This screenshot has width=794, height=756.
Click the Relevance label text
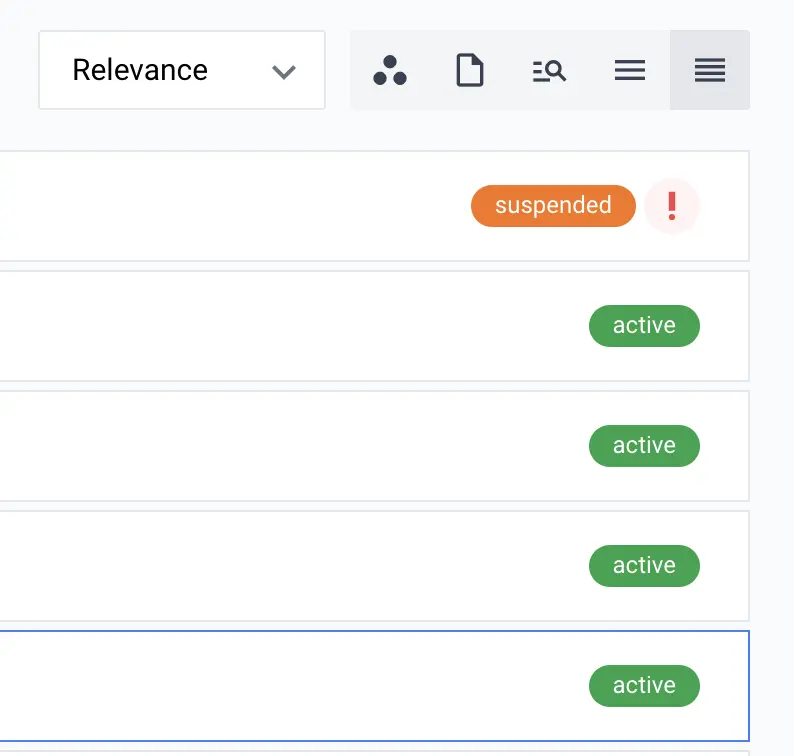coord(140,70)
